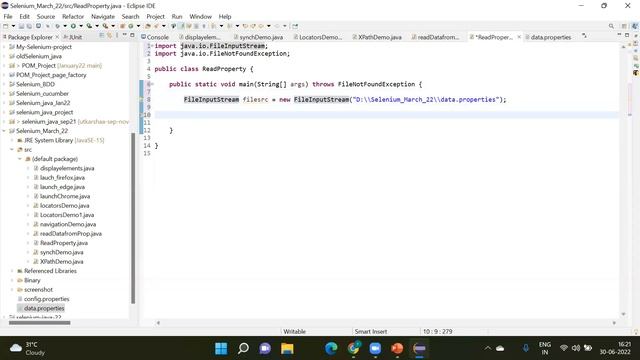The width and height of the screenshot is (640, 360).
Task: Open ReadProperty.java in the tree
Action: [64, 243]
